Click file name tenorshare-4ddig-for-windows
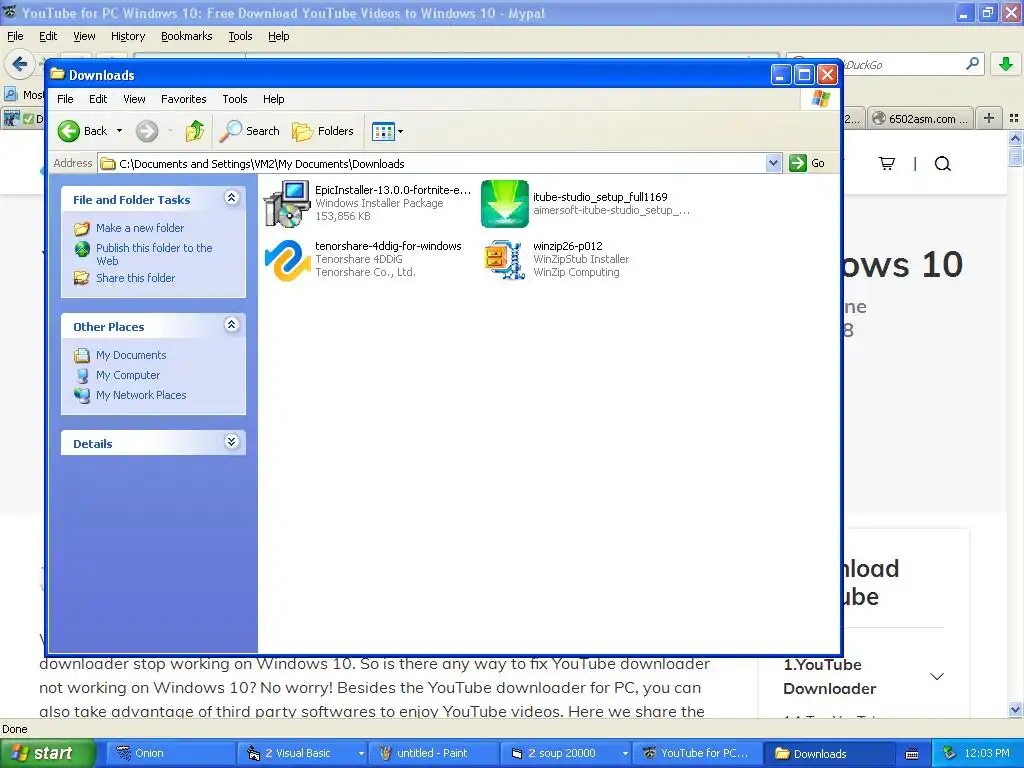The width and height of the screenshot is (1024, 768). [388, 246]
